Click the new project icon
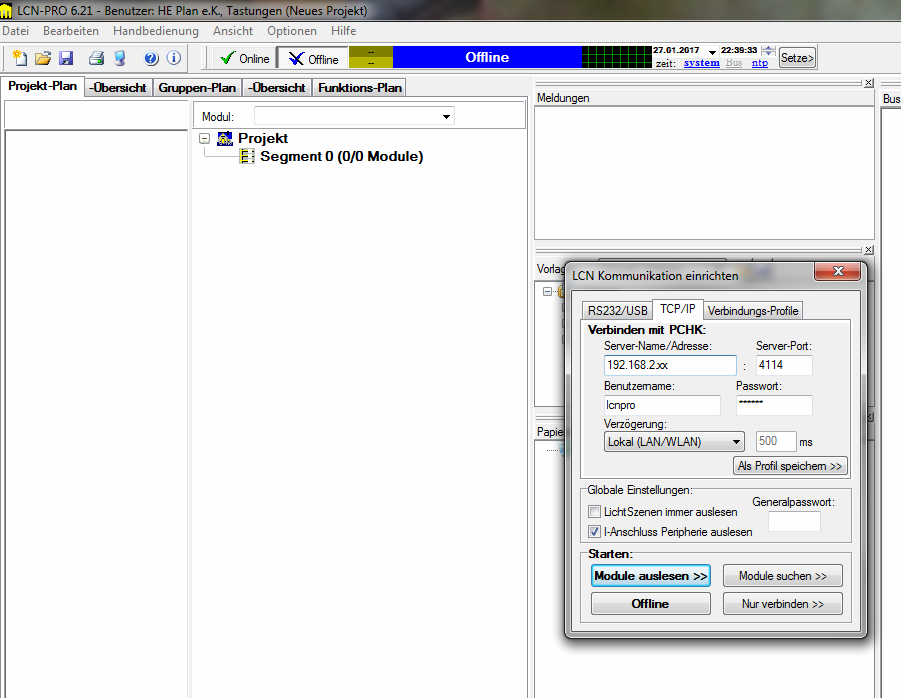 coord(19,58)
